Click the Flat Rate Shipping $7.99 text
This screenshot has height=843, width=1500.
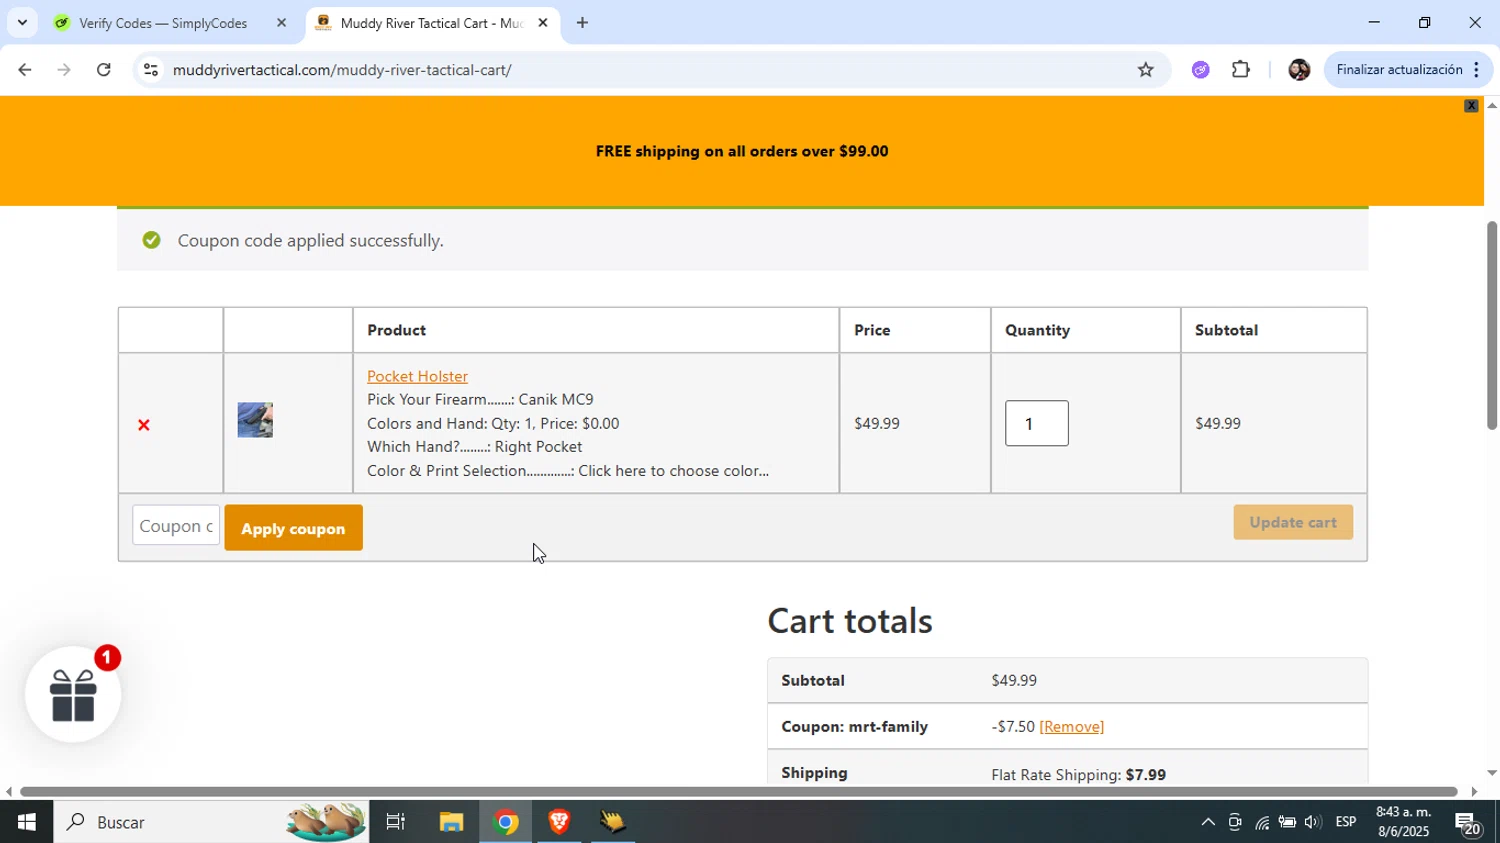[1078, 775]
